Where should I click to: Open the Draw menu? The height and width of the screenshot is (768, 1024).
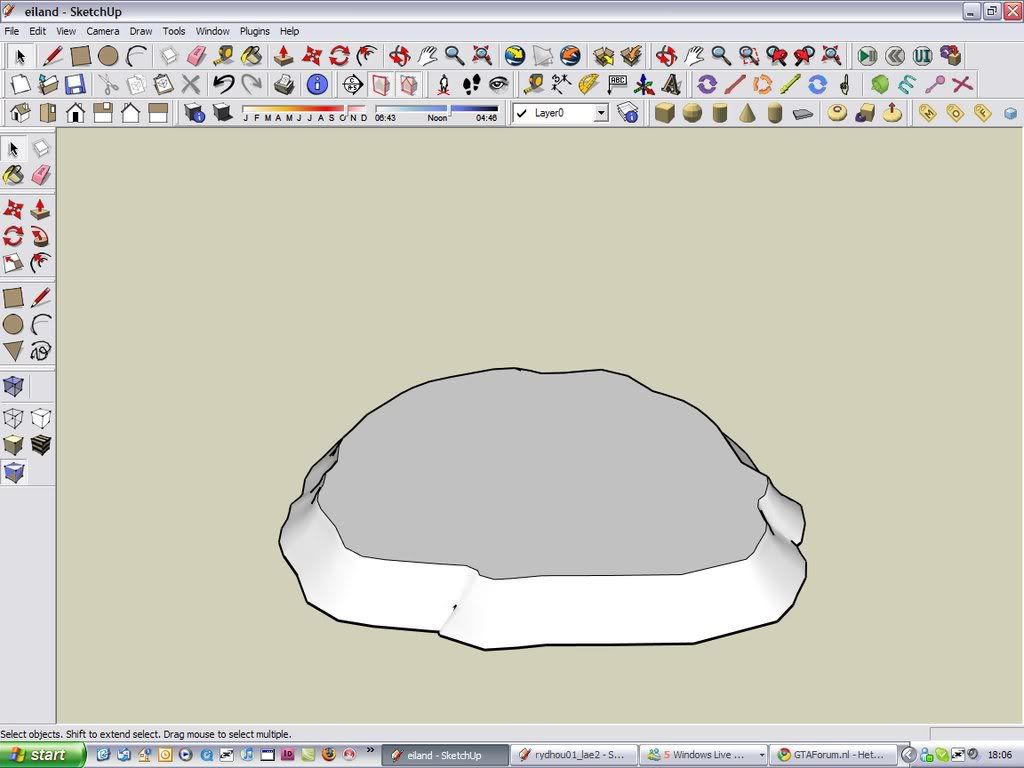click(140, 31)
